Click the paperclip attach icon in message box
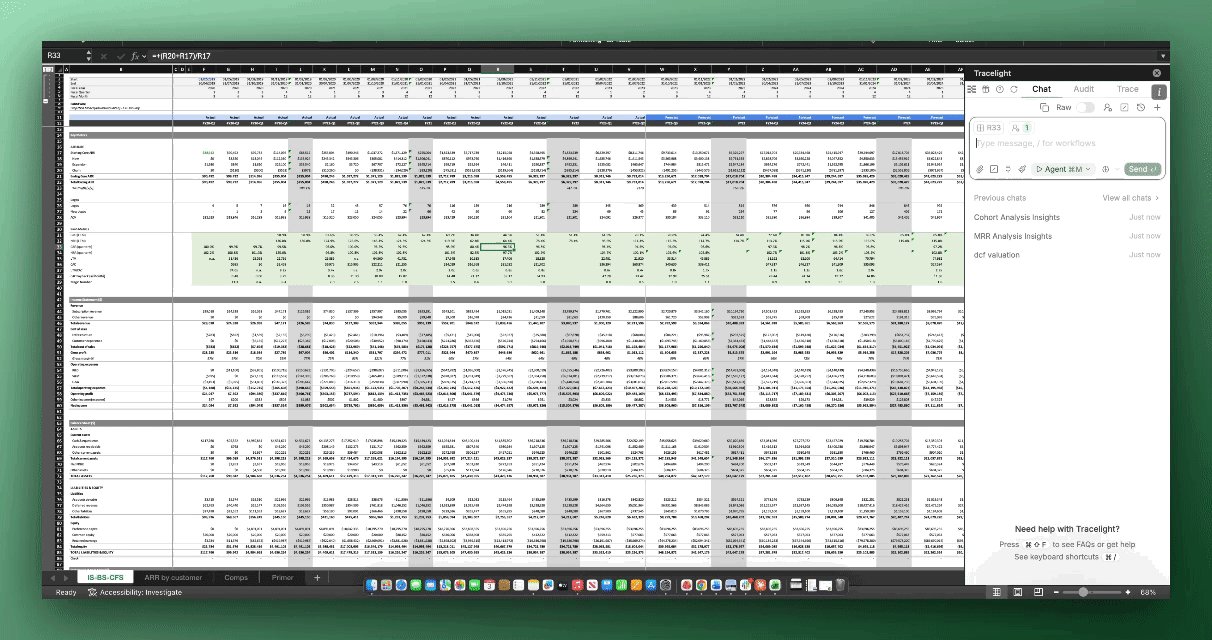Image resolution: width=1212 pixels, height=640 pixels. click(x=980, y=169)
